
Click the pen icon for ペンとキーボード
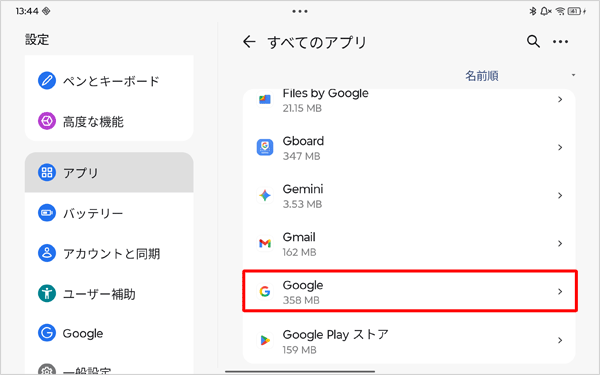47,81
